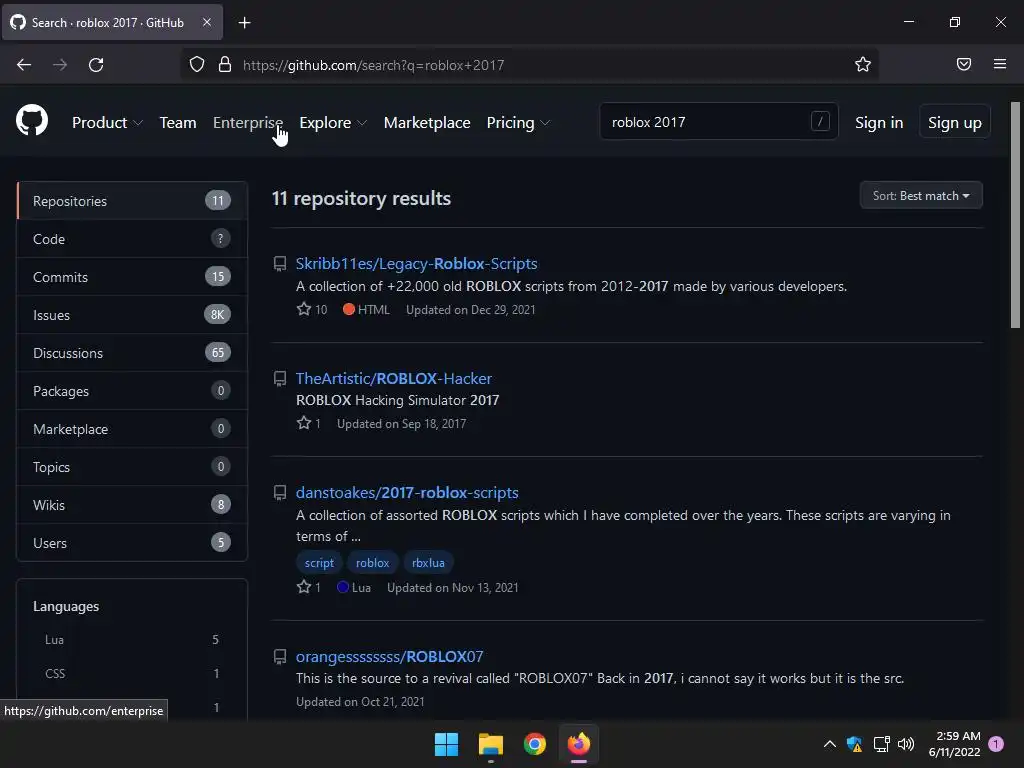Open TheArtistic/ROBLOX-Hacker repository link

click(394, 378)
